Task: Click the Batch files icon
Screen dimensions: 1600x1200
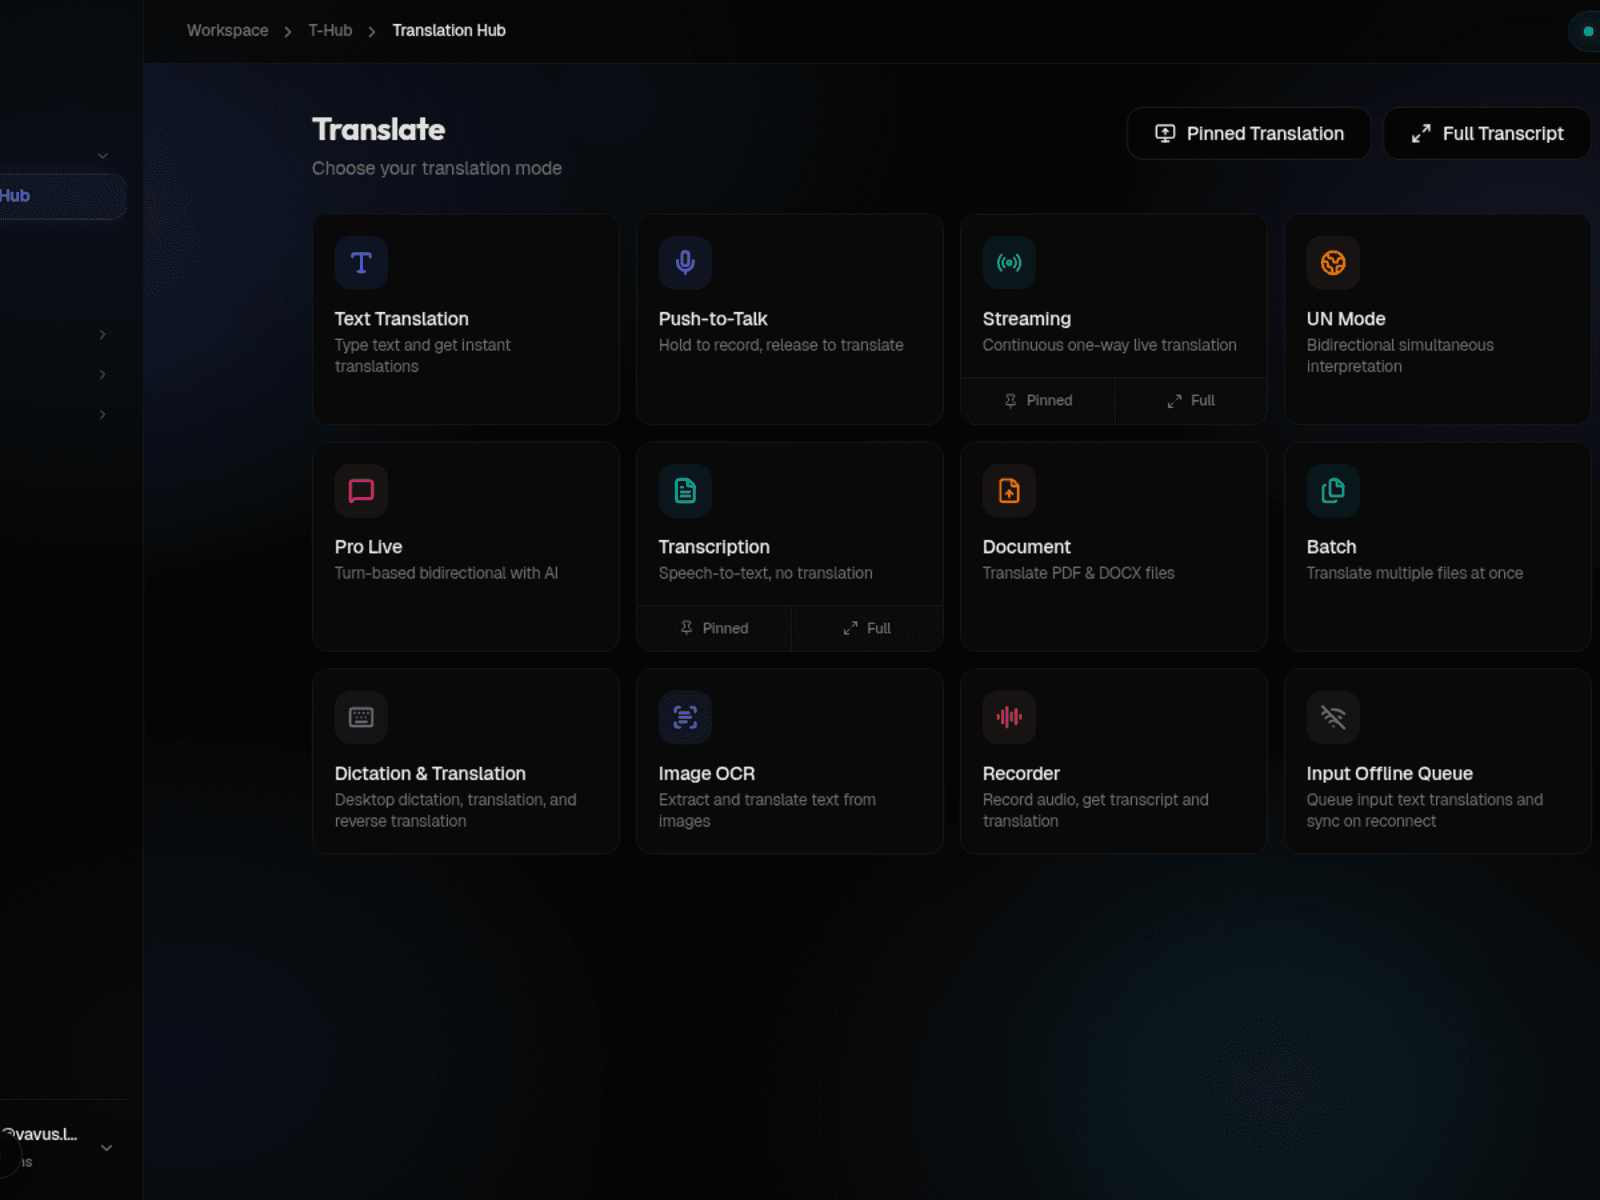Action: (1333, 491)
